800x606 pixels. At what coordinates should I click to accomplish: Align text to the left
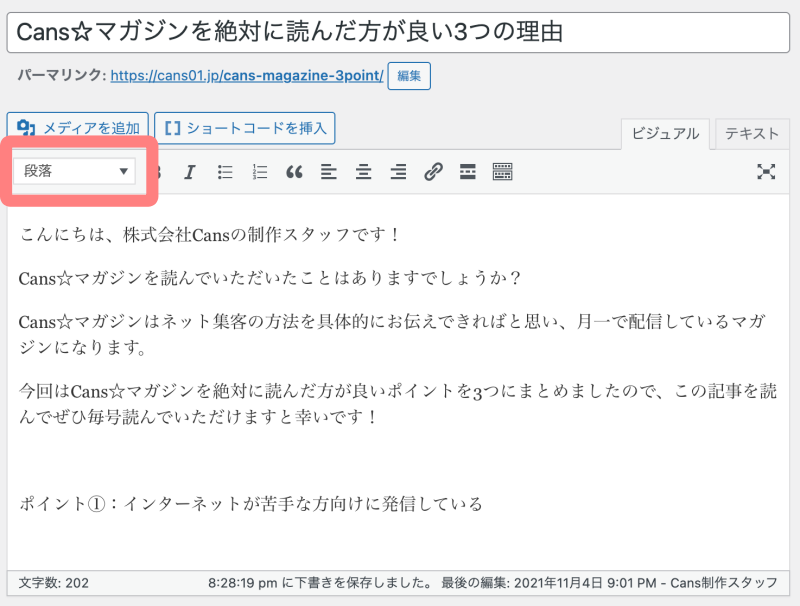coord(329,172)
